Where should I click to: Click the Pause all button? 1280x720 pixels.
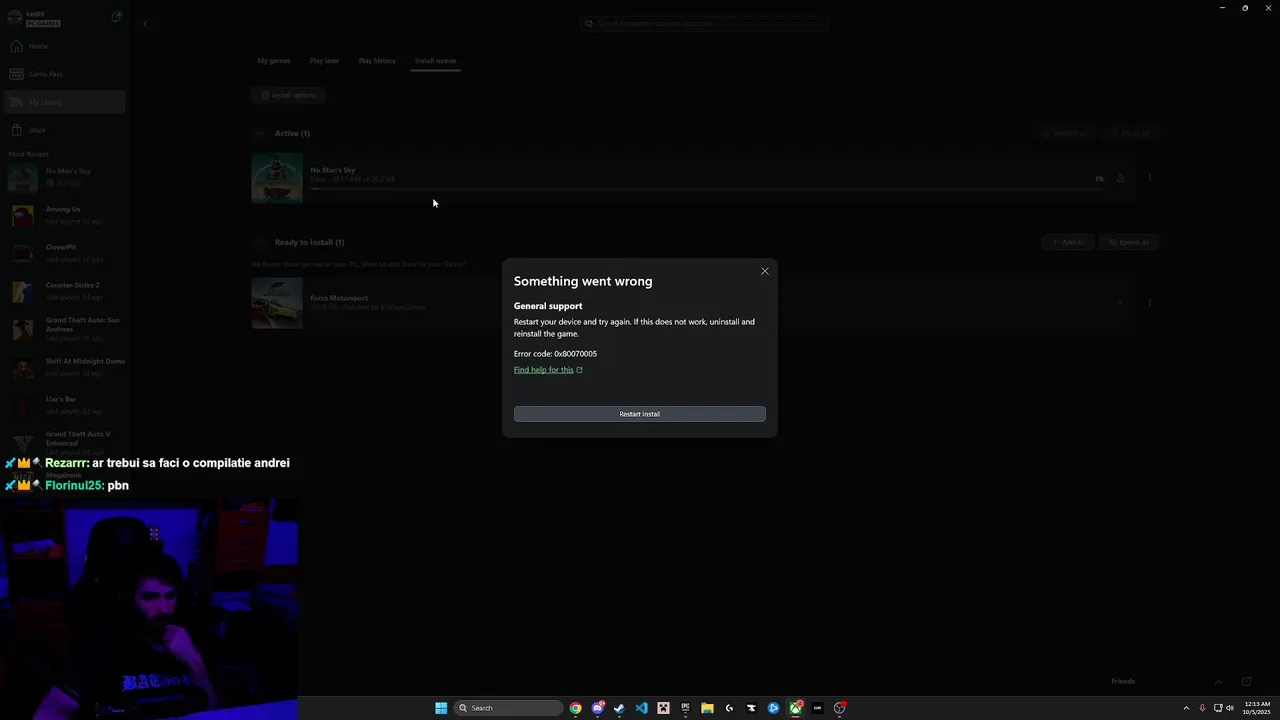1129,133
